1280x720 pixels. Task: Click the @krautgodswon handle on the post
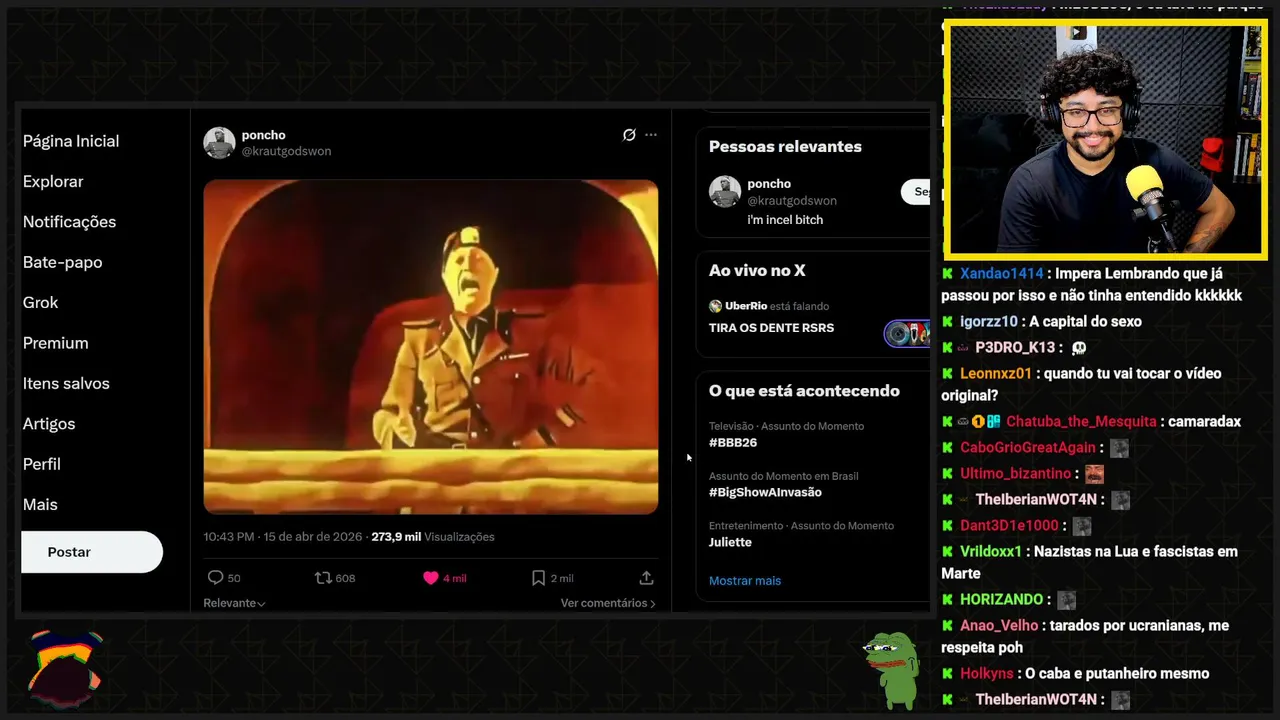pyautogui.click(x=286, y=151)
